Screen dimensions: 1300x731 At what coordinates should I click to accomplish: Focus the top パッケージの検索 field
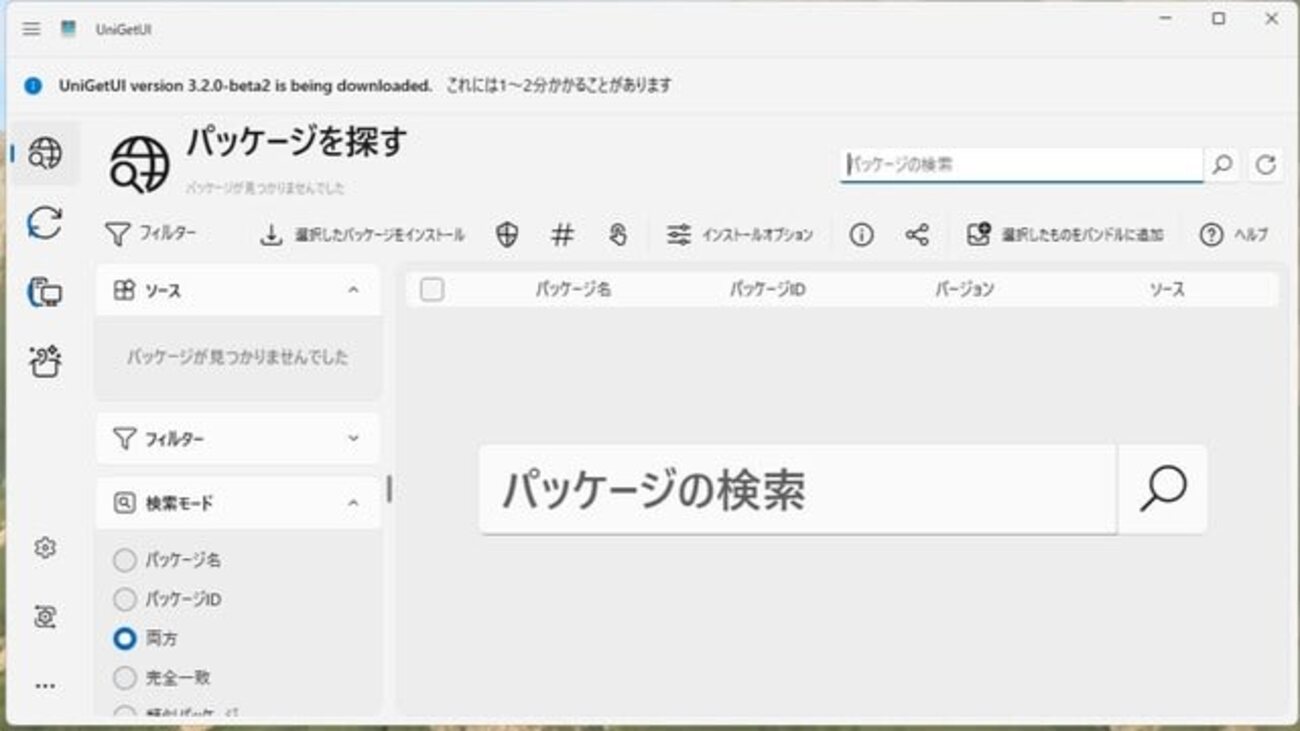coord(1022,165)
